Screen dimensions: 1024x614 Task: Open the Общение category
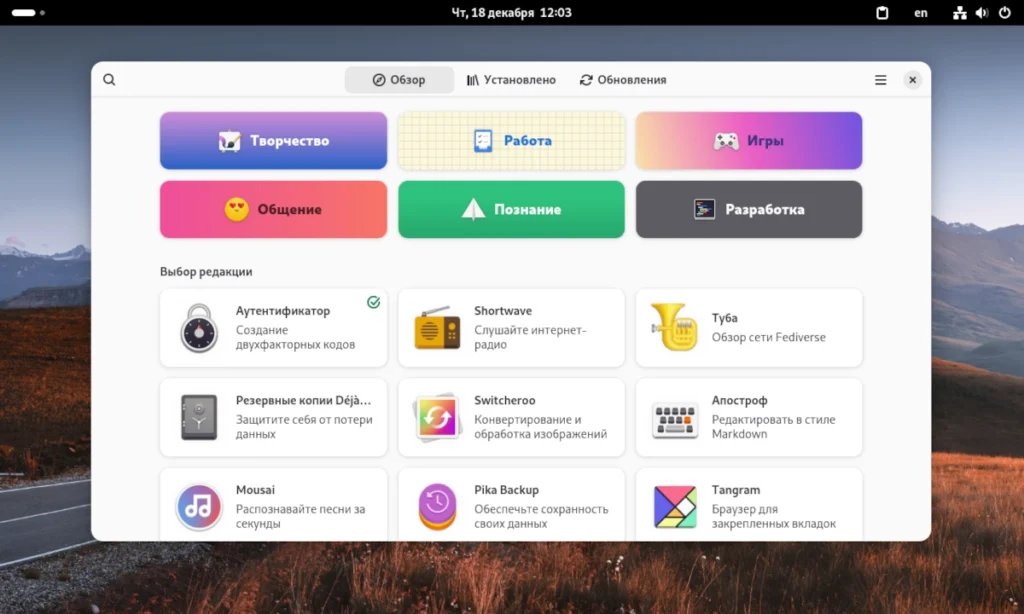[274, 210]
